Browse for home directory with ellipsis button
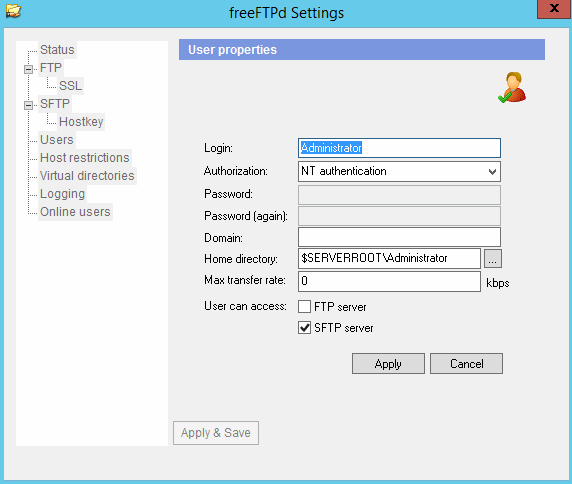Screen dimensions: 572x484 coord(493,259)
